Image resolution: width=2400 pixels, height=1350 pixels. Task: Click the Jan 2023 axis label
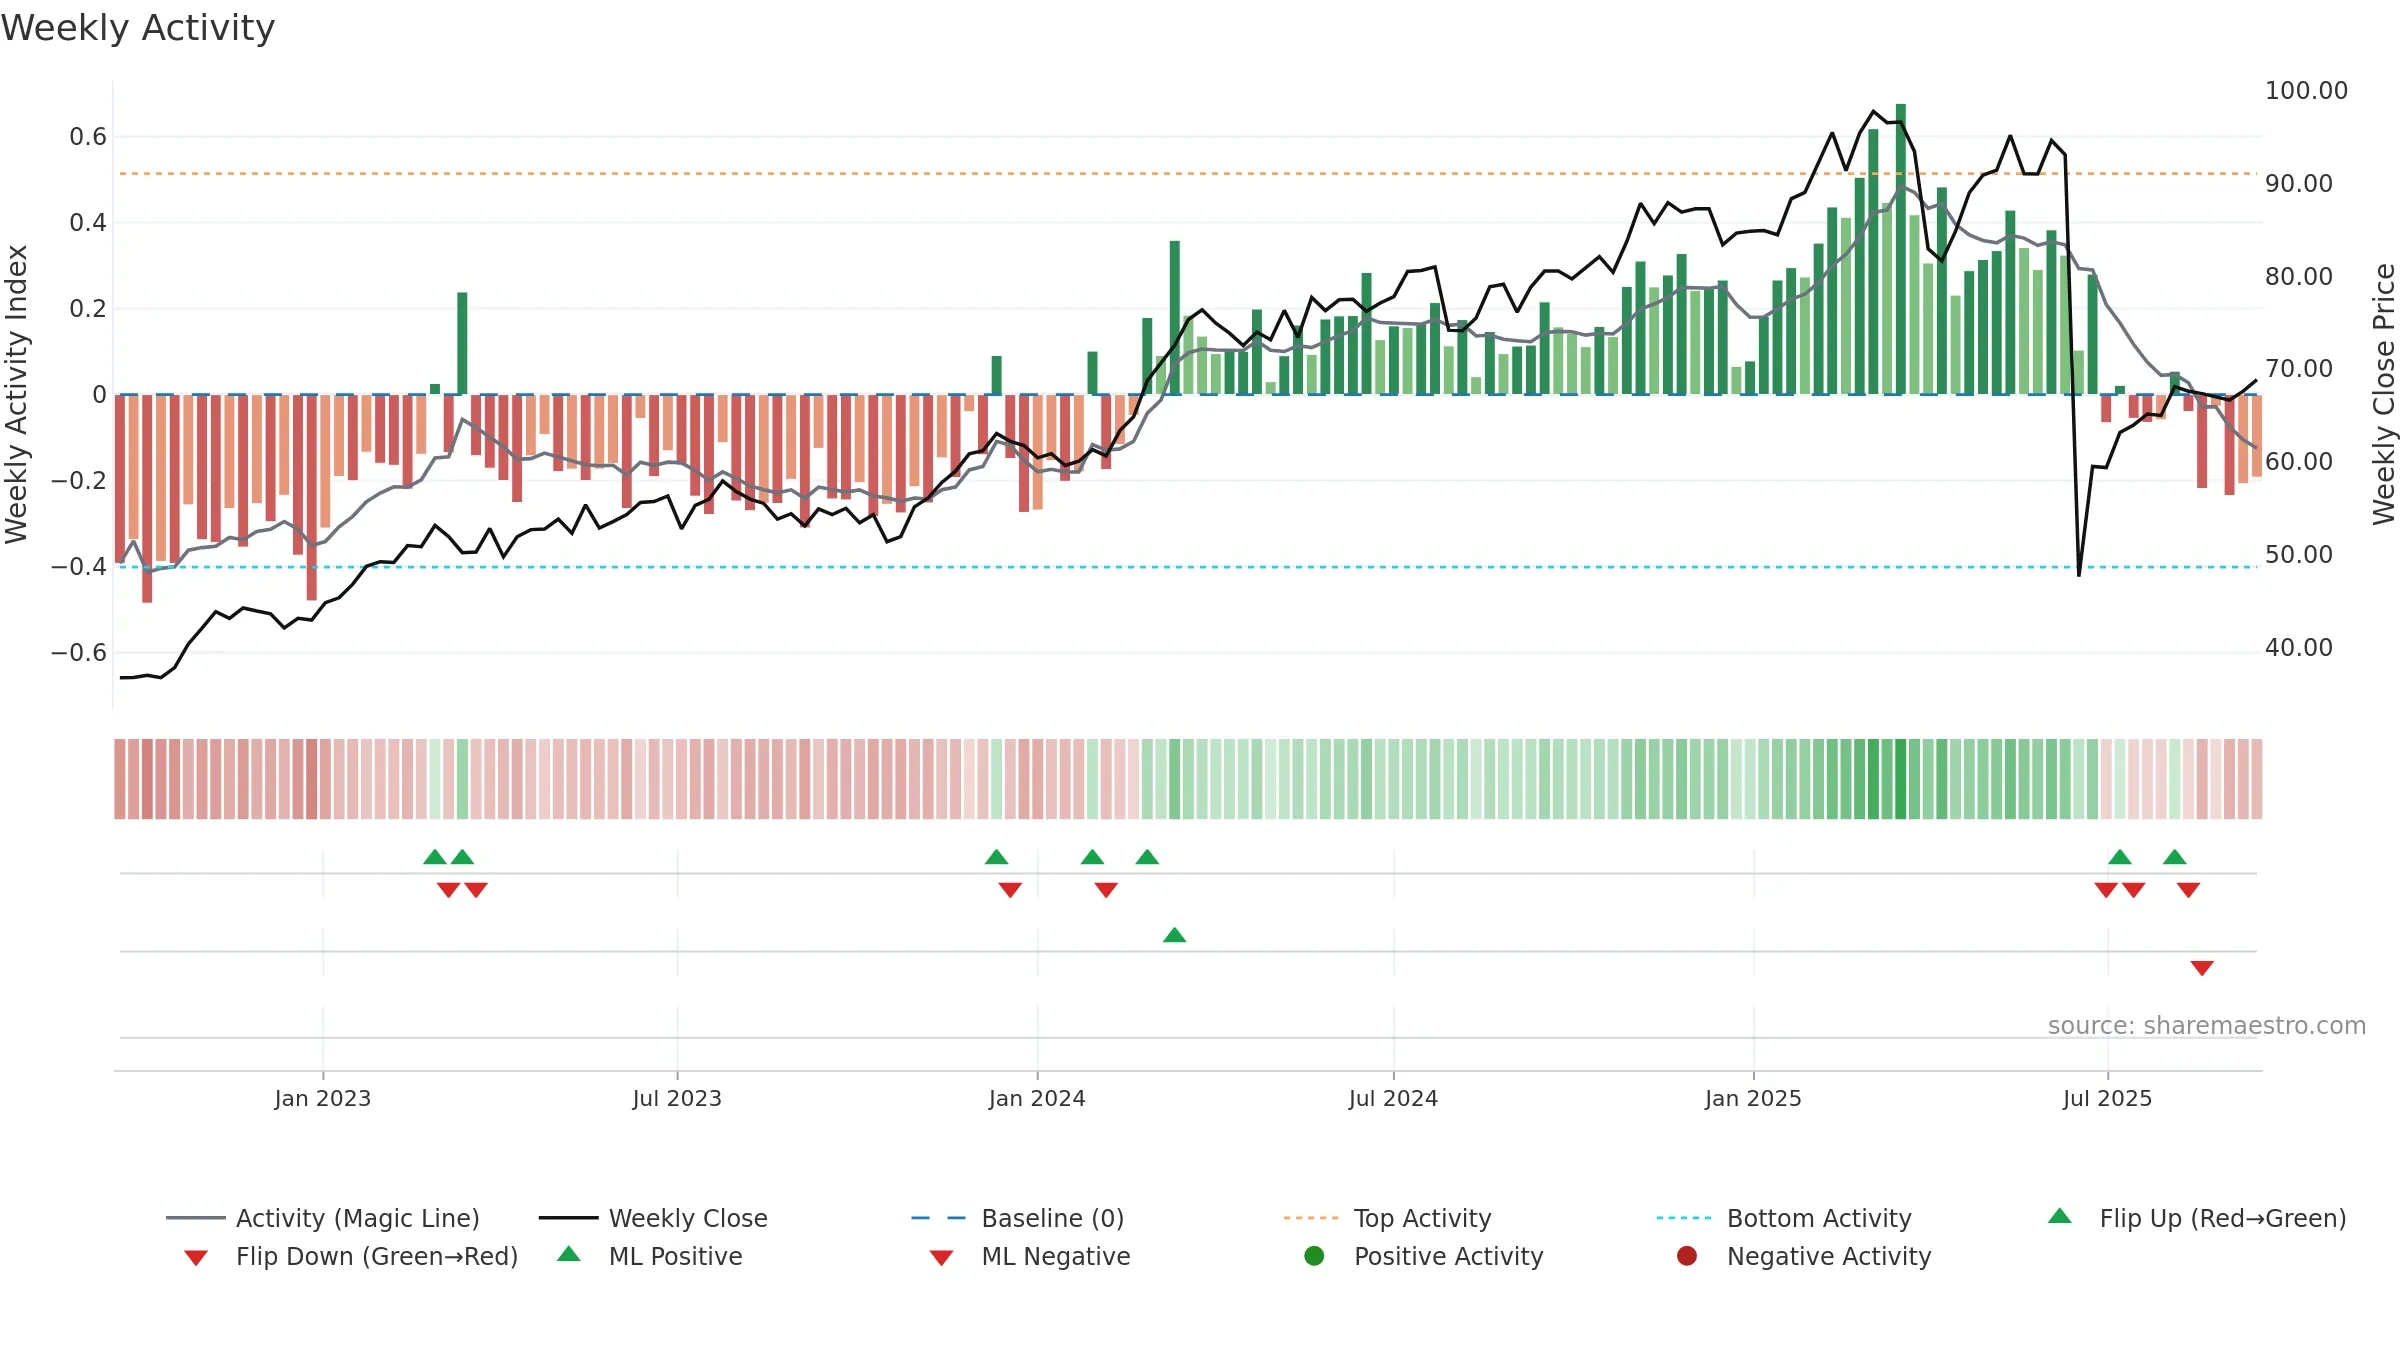[323, 1098]
